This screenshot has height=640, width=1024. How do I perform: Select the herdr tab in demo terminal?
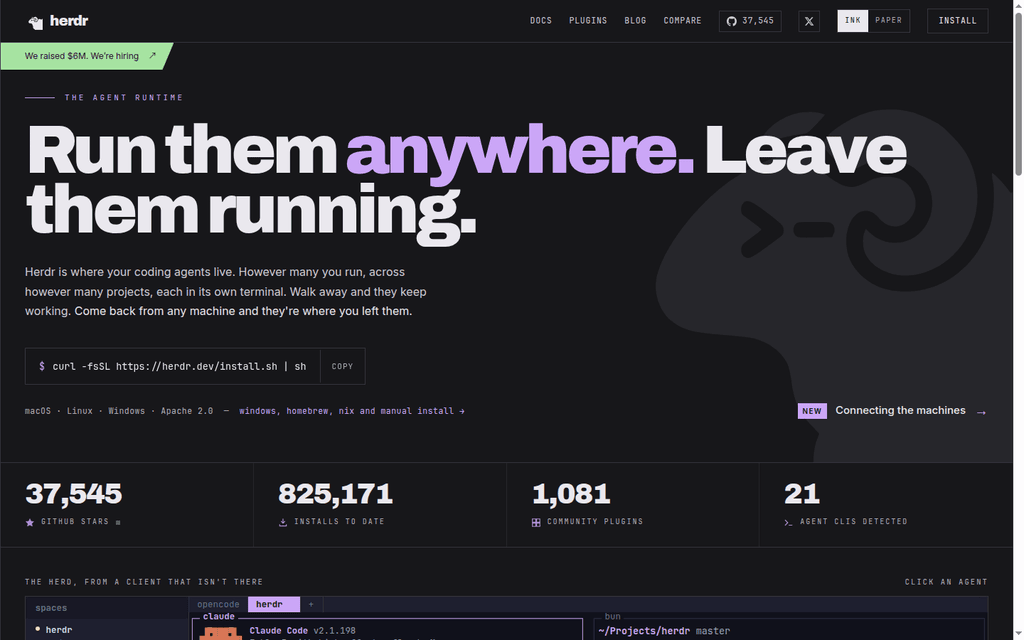(274, 605)
